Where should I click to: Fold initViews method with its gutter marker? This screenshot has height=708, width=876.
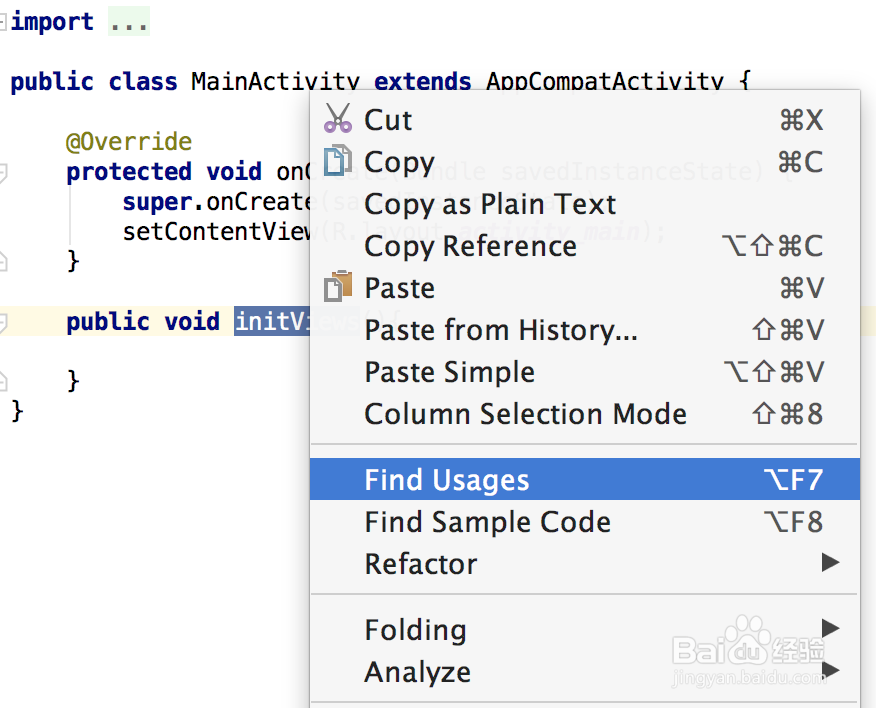(x=3, y=322)
